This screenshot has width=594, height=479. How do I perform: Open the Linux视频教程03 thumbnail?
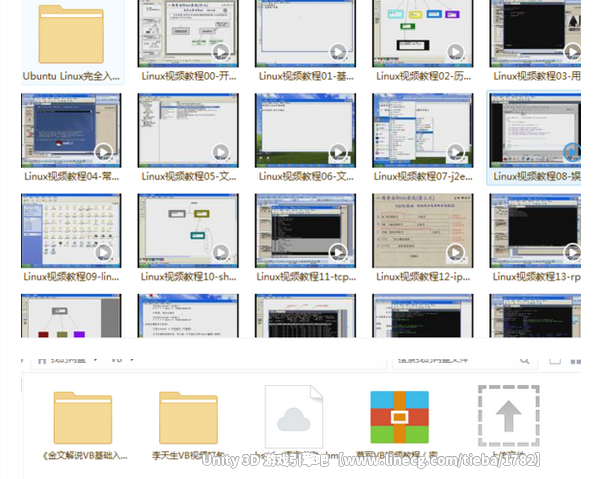coord(535,33)
